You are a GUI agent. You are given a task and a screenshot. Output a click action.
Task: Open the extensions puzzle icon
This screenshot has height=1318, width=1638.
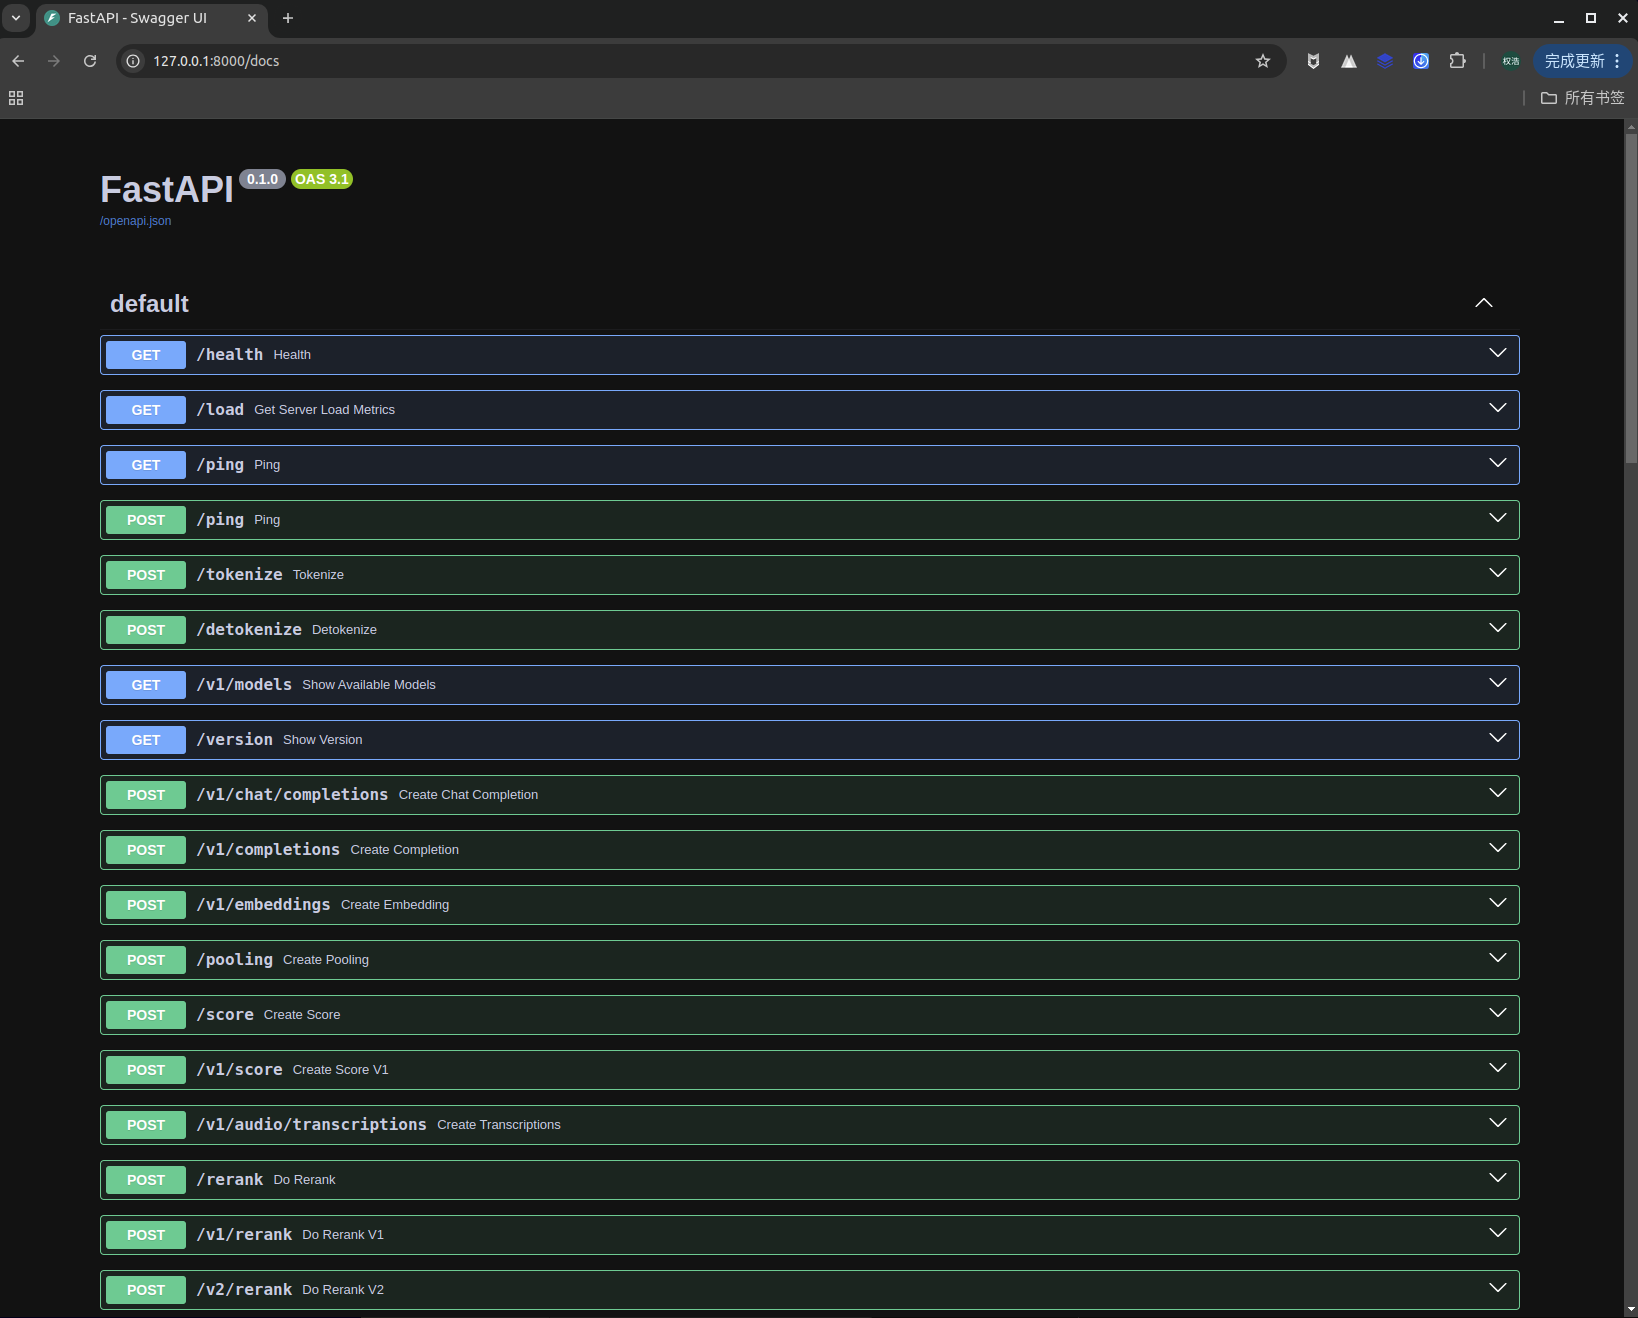1457,61
